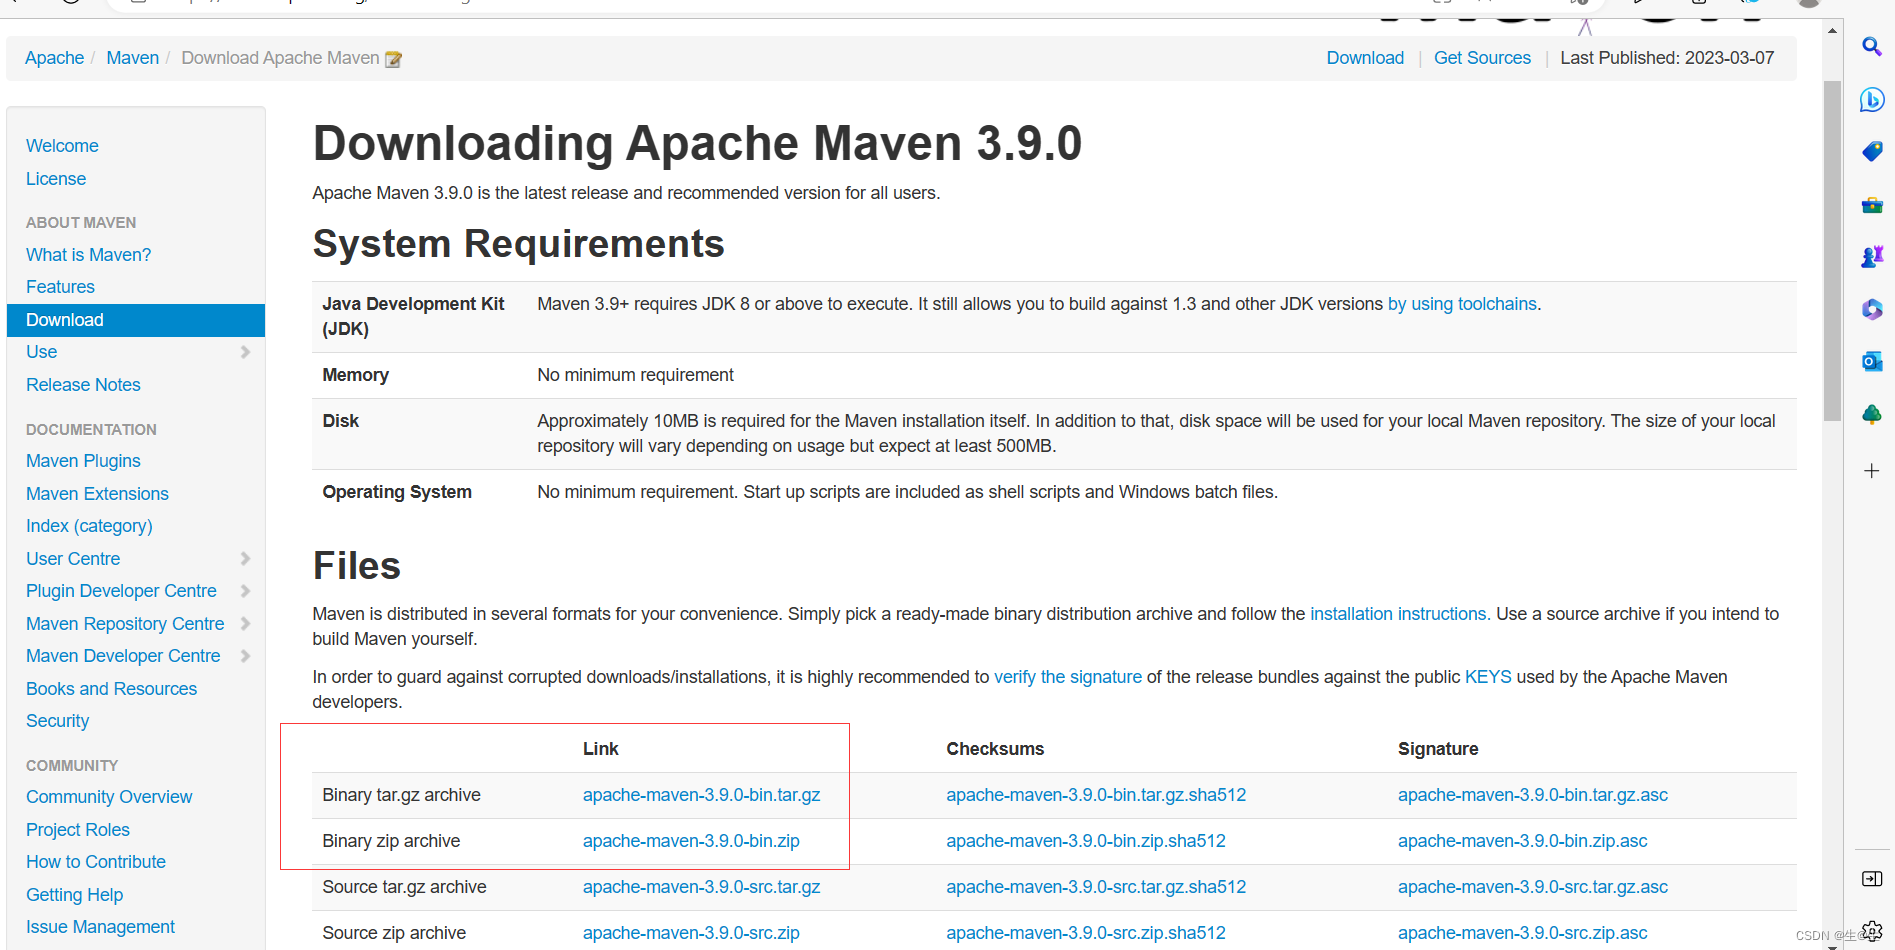1895x950 pixels.
Task: Expand the Maven Repository Centre arrow
Action: pos(245,624)
